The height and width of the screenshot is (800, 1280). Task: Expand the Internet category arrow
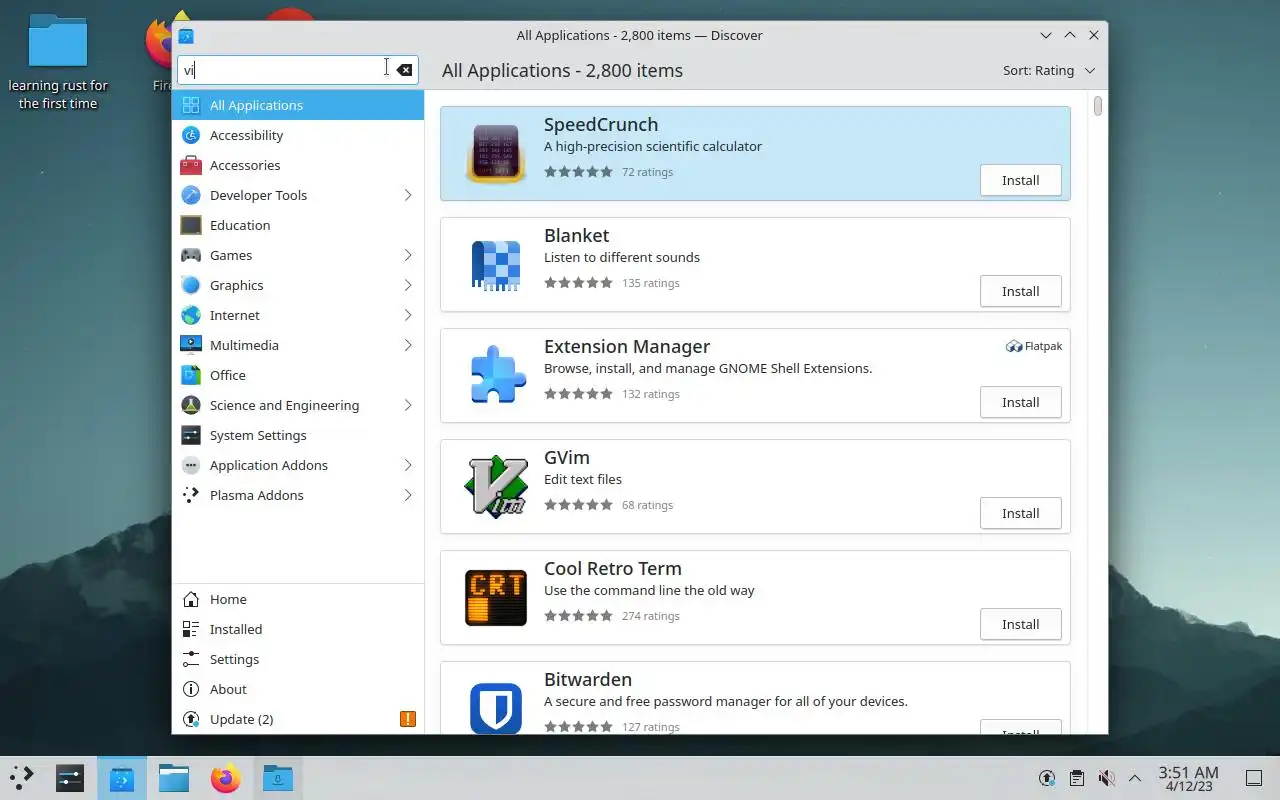(408, 315)
